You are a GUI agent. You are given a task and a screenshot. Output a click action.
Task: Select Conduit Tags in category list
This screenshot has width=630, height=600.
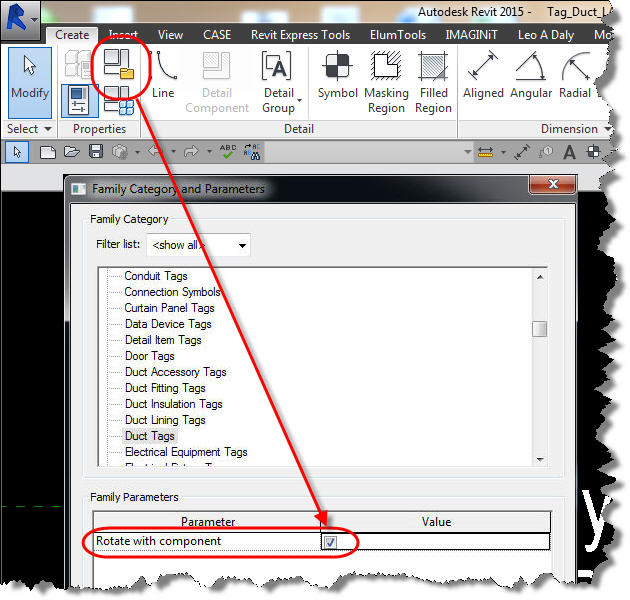[x=156, y=276]
